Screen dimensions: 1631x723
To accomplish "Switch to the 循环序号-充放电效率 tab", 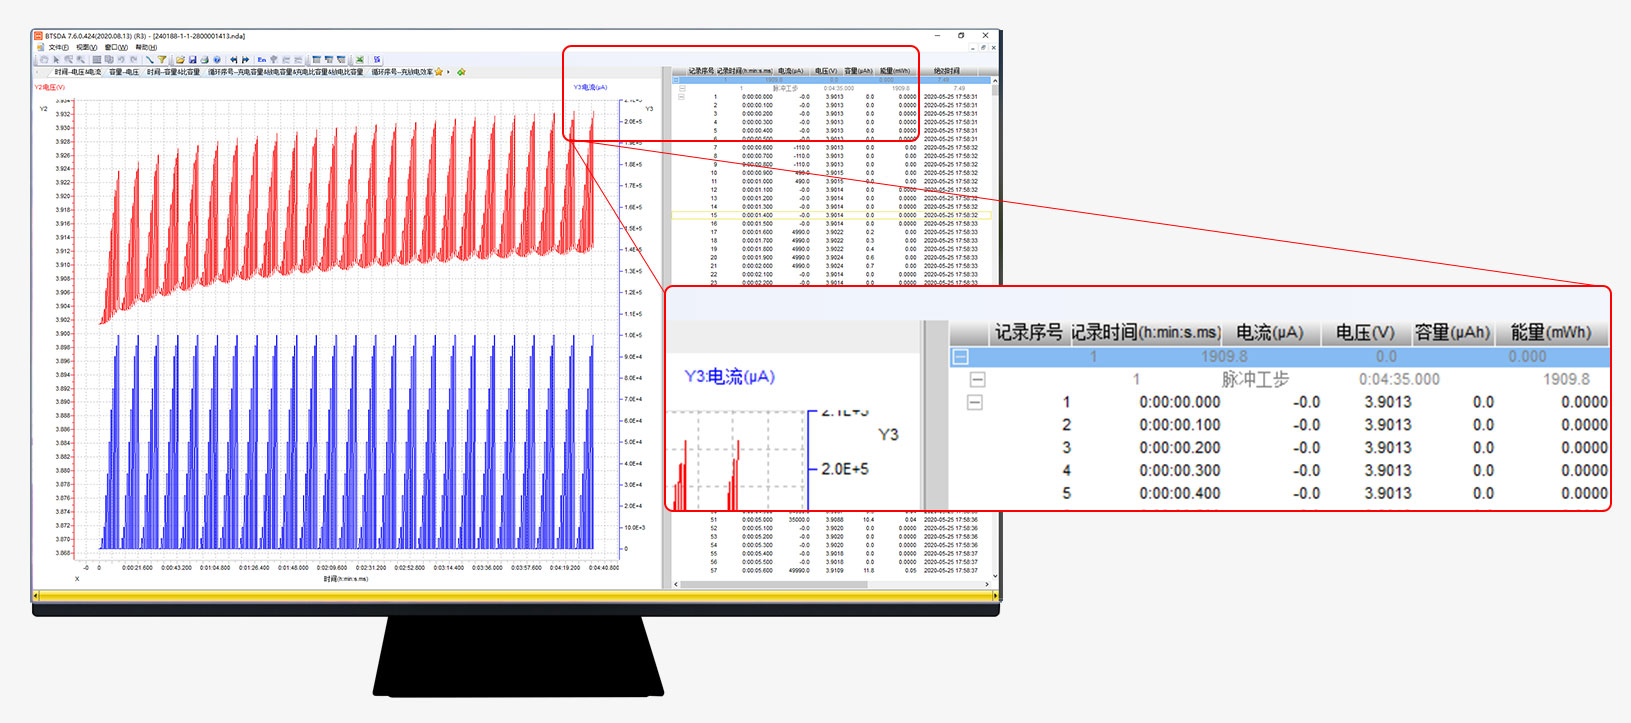I will (402, 72).
